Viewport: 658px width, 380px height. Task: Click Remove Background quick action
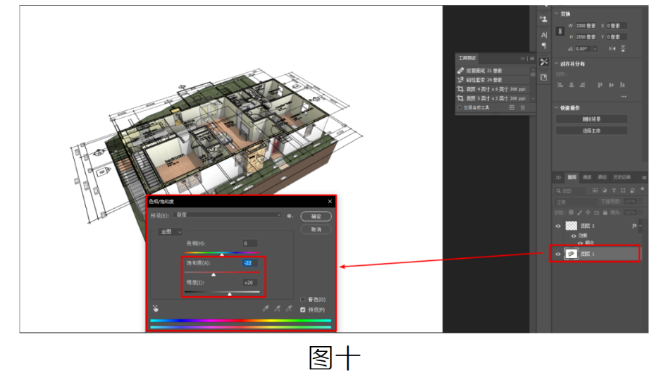(591, 119)
